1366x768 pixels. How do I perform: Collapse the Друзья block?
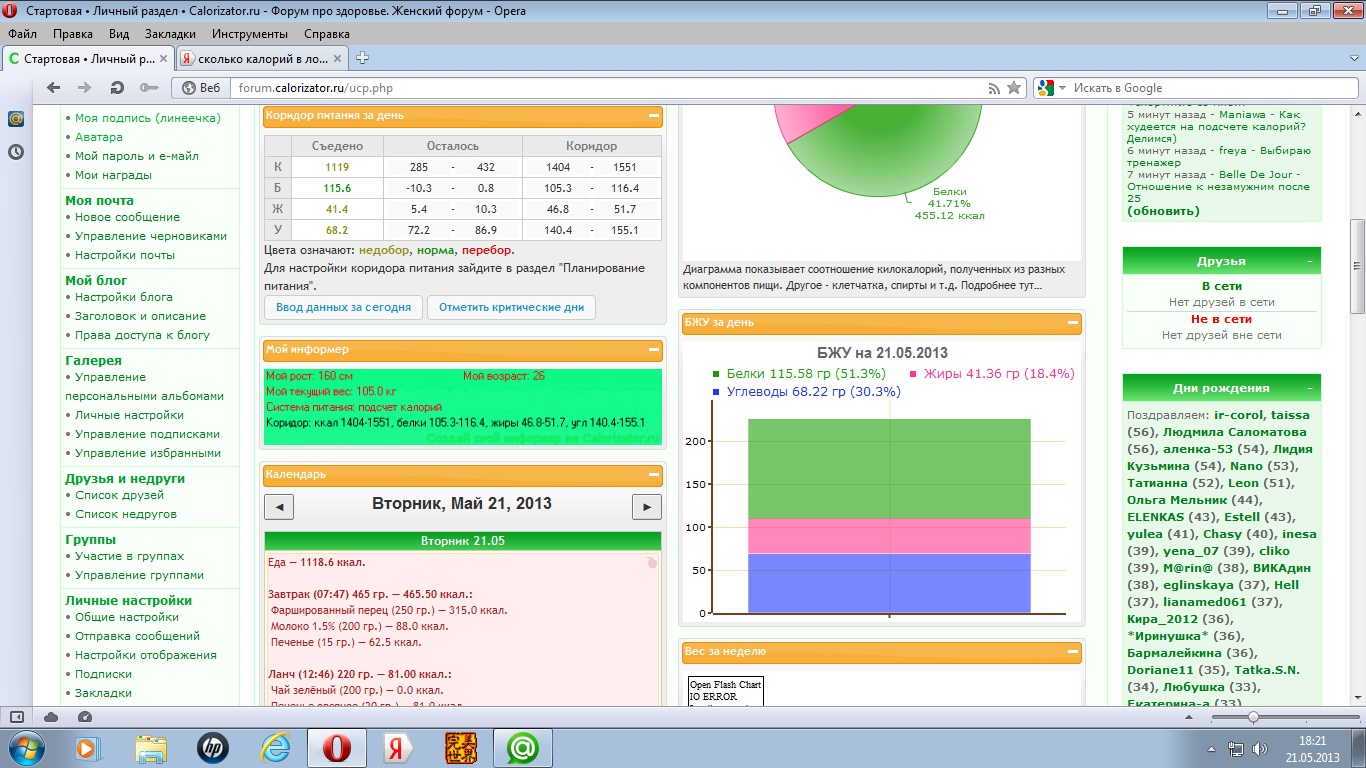pyautogui.click(x=1310, y=261)
